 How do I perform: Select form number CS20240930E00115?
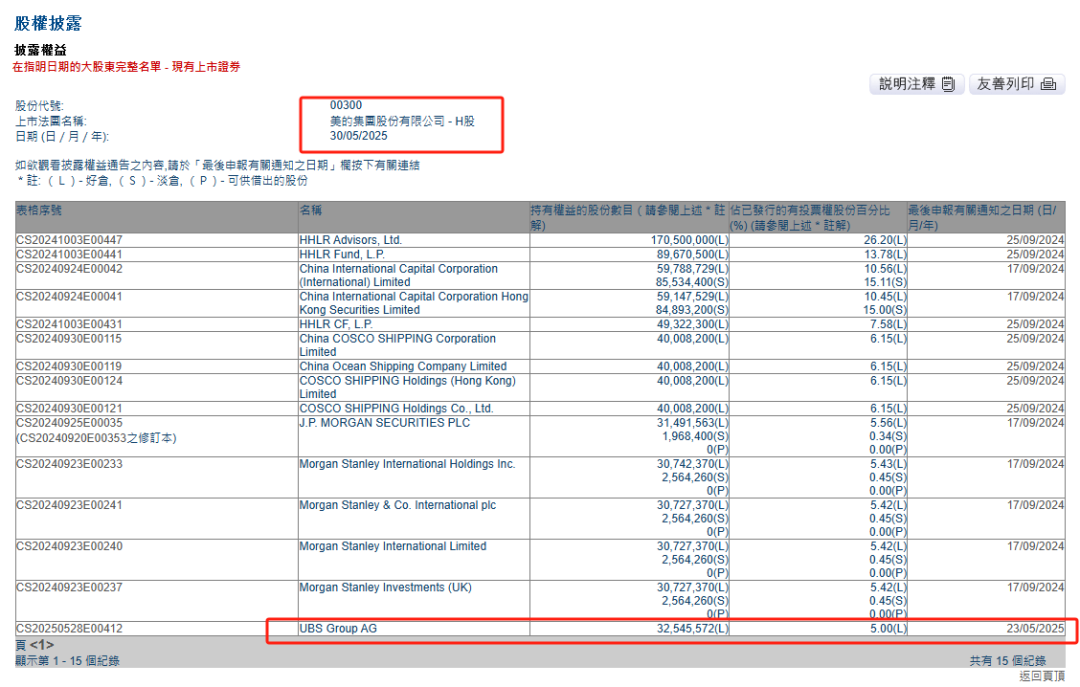pos(69,339)
